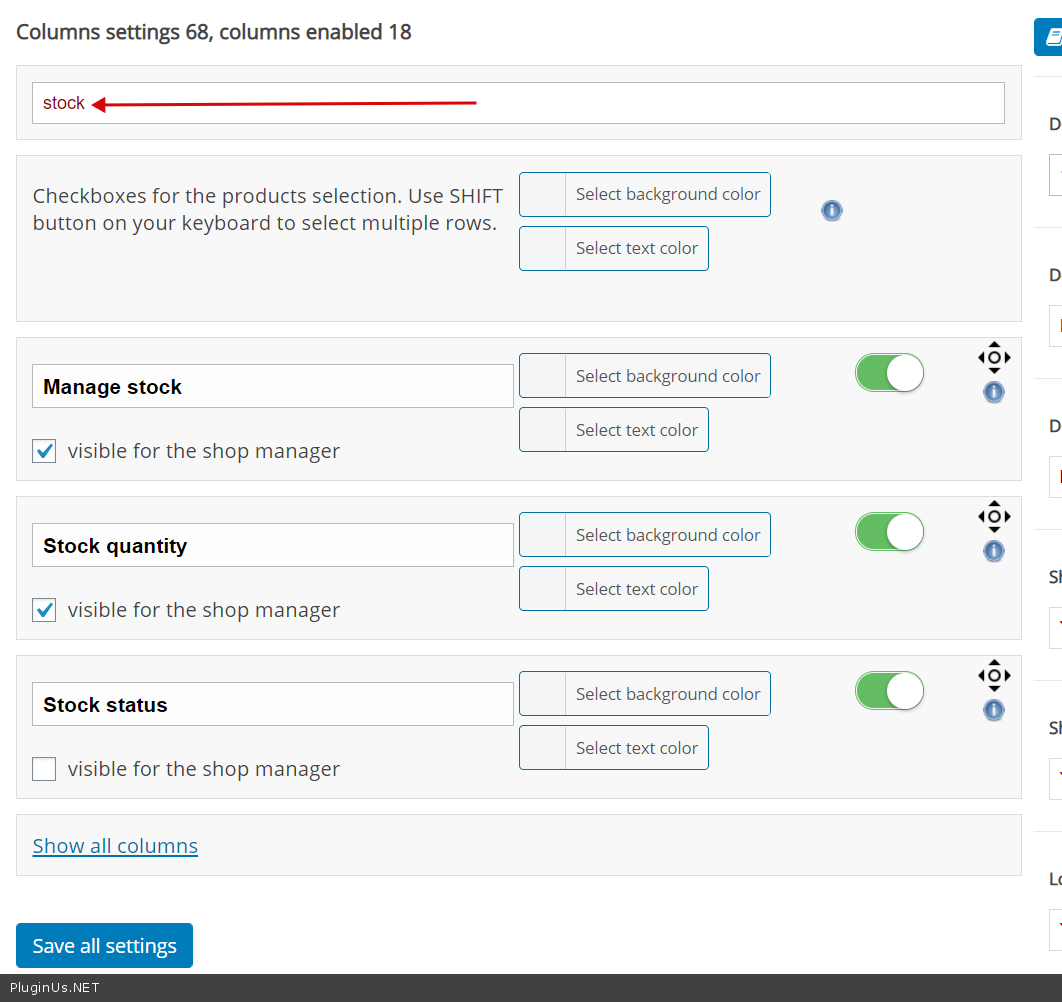Select text color for Stock quantity
1062x1002 pixels.
(614, 589)
